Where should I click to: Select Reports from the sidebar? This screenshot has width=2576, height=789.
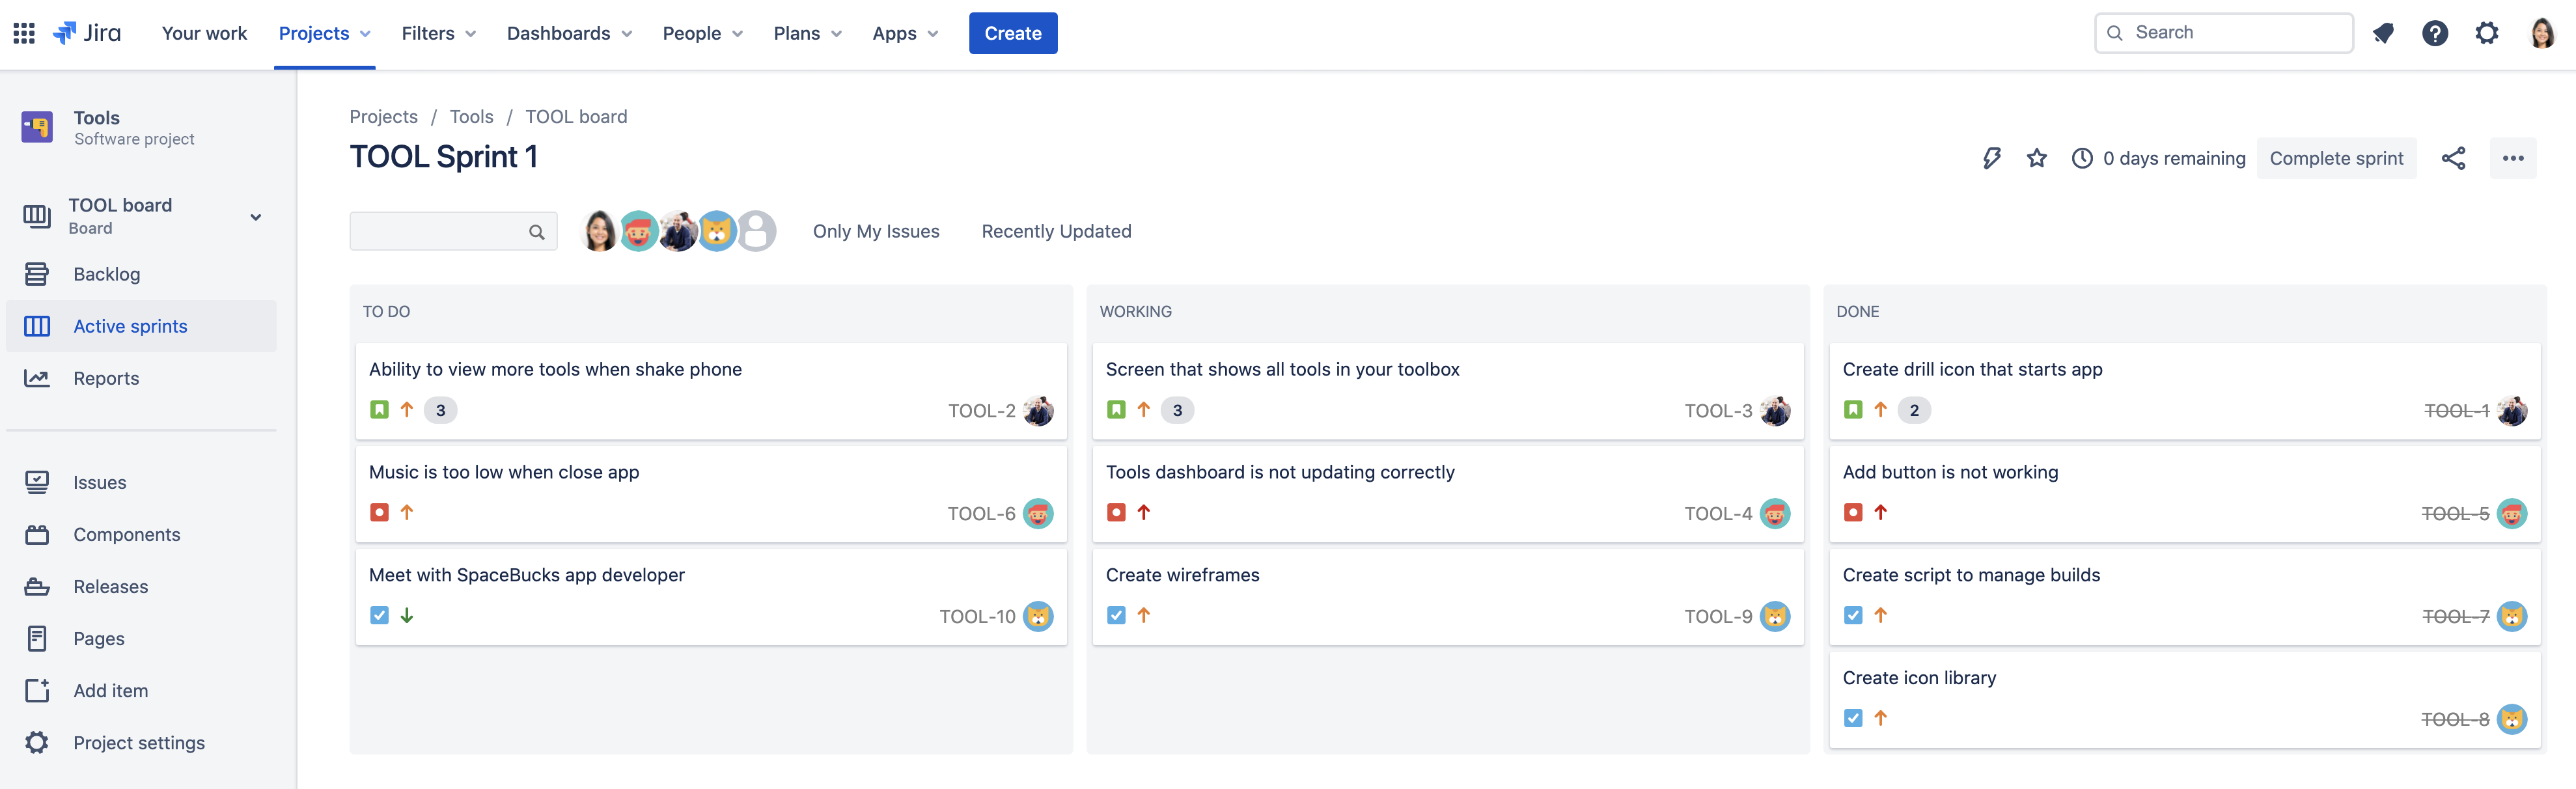(x=106, y=378)
